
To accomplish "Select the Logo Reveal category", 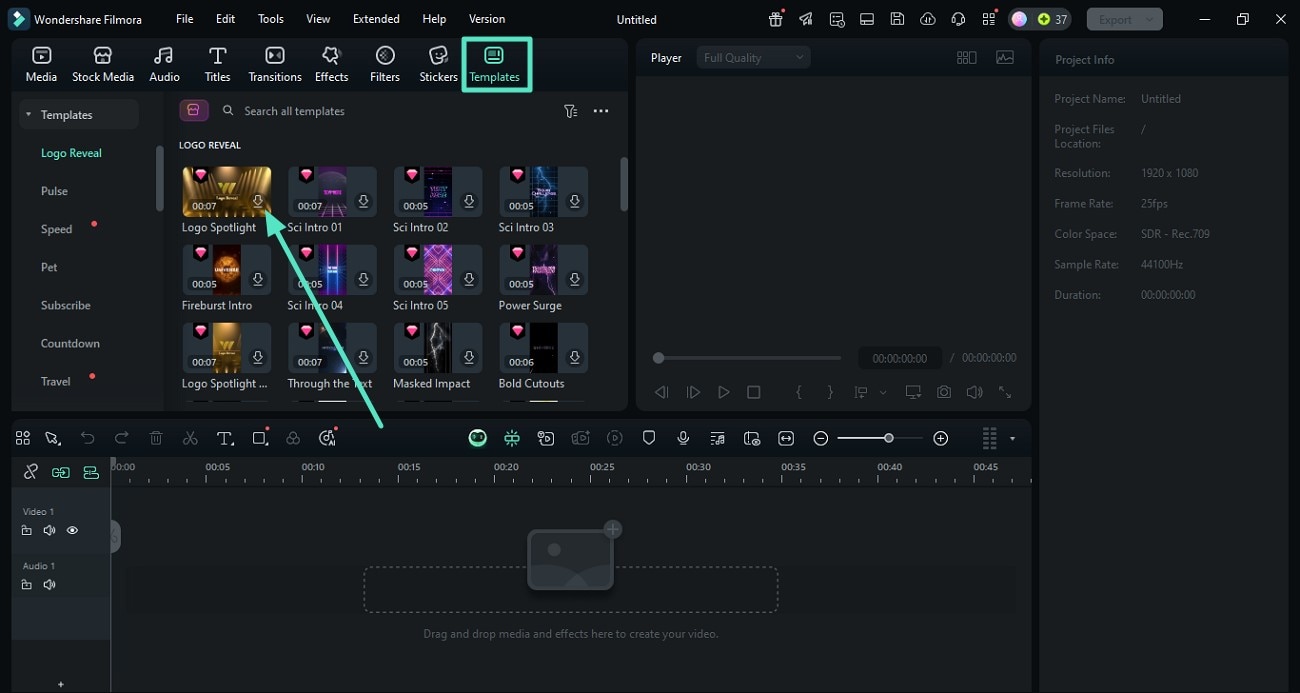I will click(71, 153).
